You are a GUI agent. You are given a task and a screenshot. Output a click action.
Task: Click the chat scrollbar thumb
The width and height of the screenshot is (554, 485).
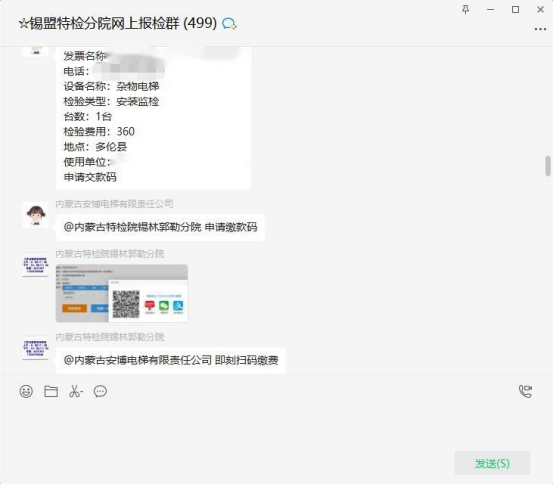(x=548, y=166)
